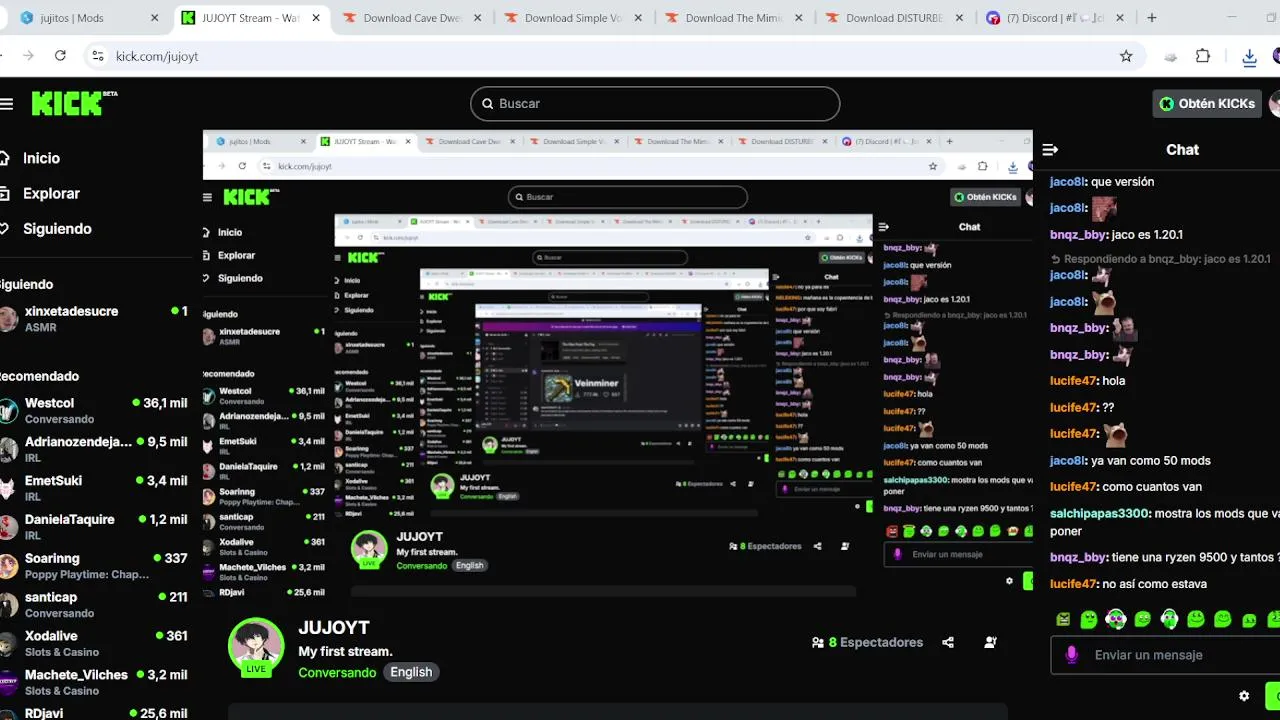Click the xinxetadesucre avatar in the main sidebar
Image resolution: width=1280 pixels, height=720 pixels.
click(x=9, y=319)
